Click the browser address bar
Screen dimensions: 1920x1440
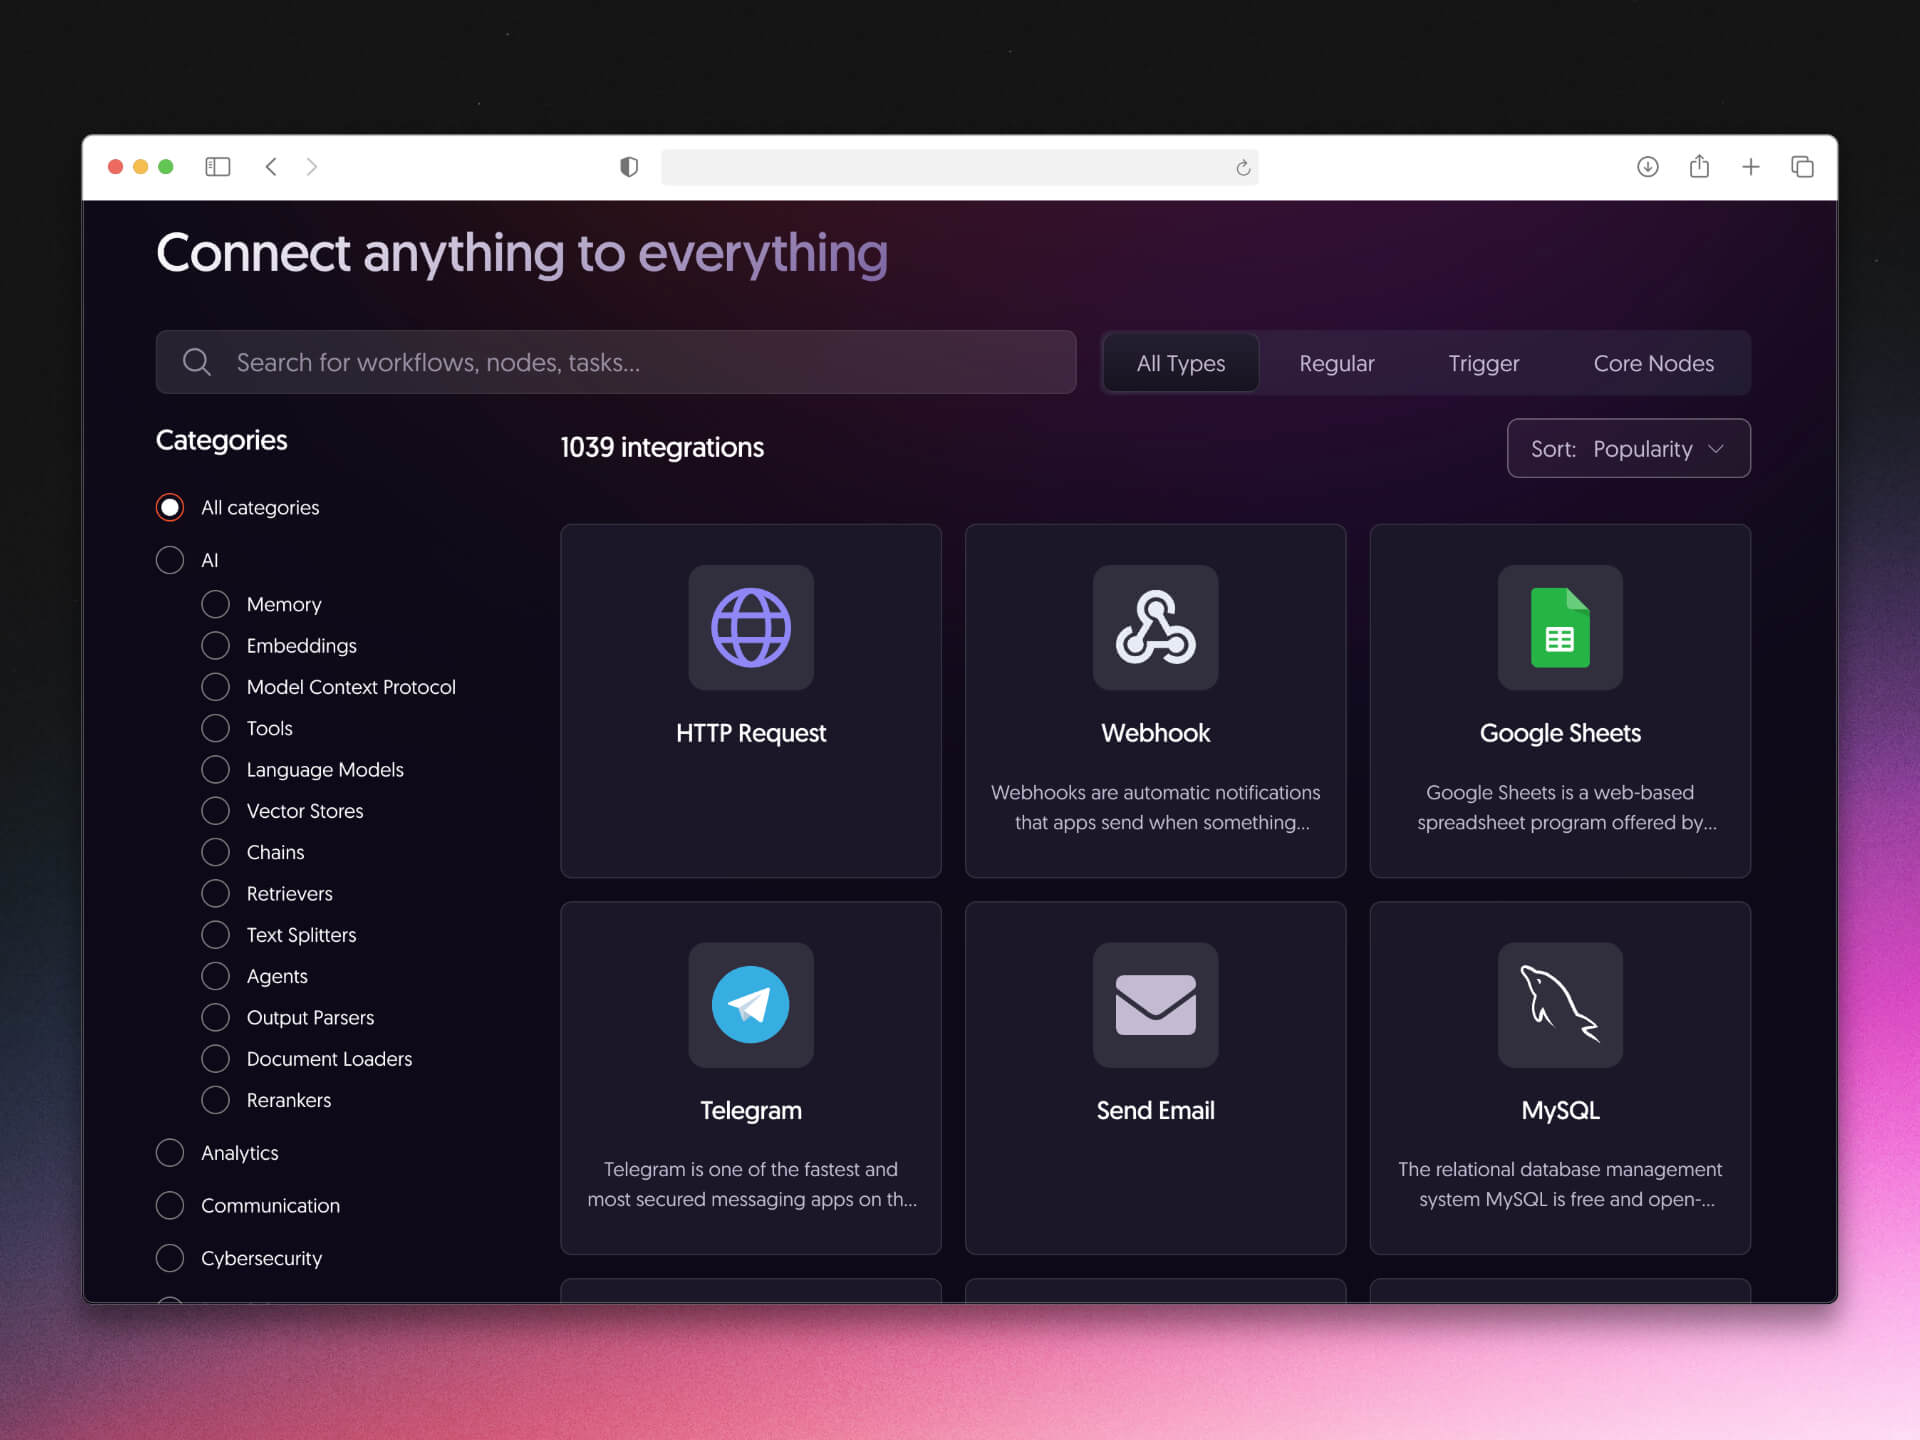click(x=959, y=167)
